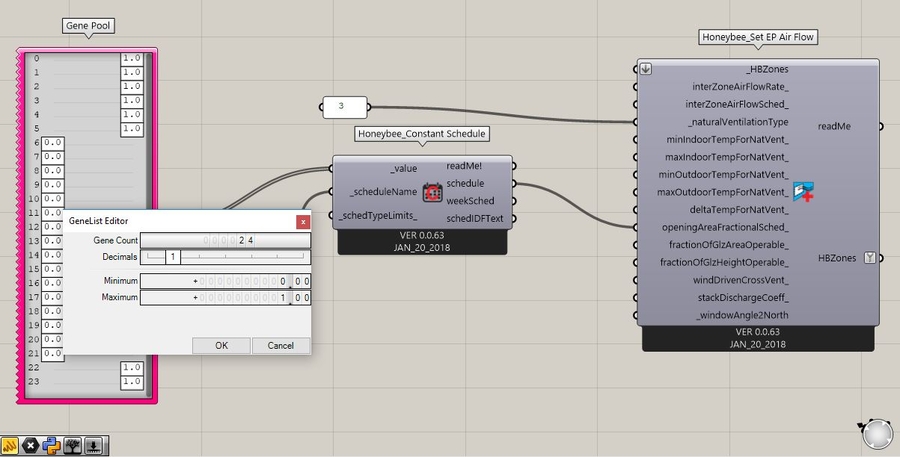Expand the down-arrow on the _HBZones input

pyautogui.click(x=646, y=69)
